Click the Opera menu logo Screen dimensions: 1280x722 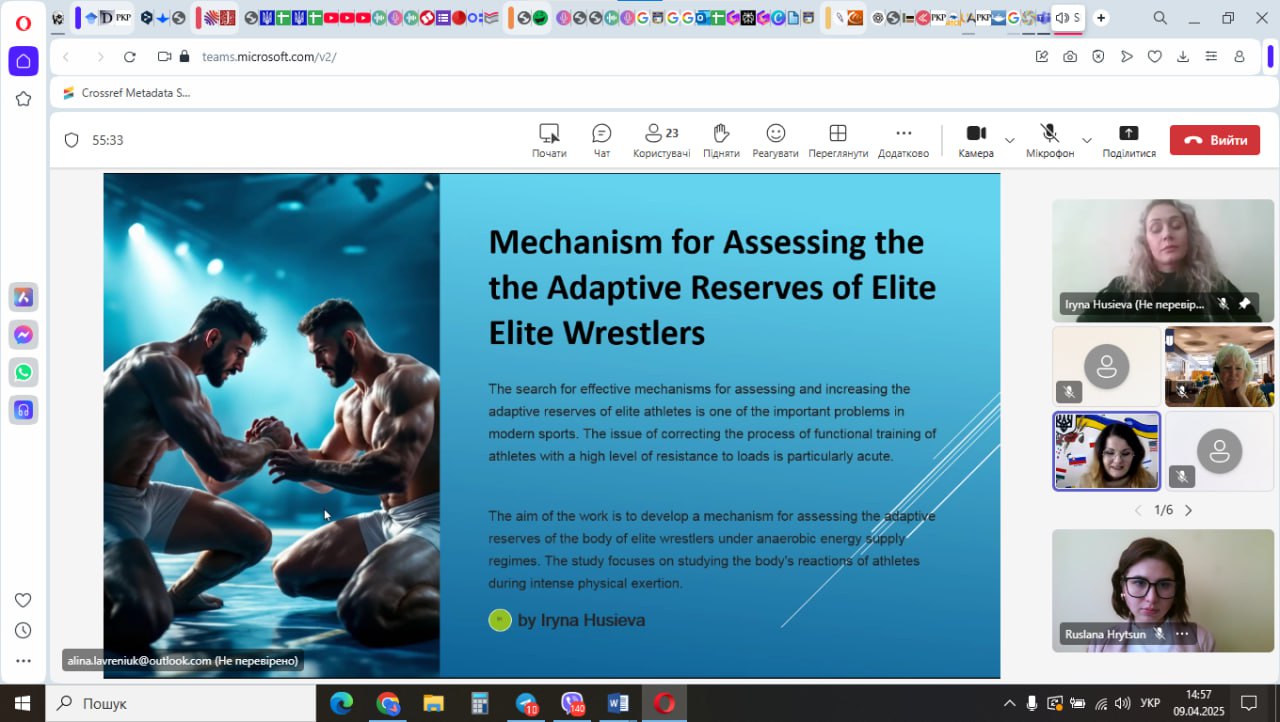pyautogui.click(x=23, y=22)
